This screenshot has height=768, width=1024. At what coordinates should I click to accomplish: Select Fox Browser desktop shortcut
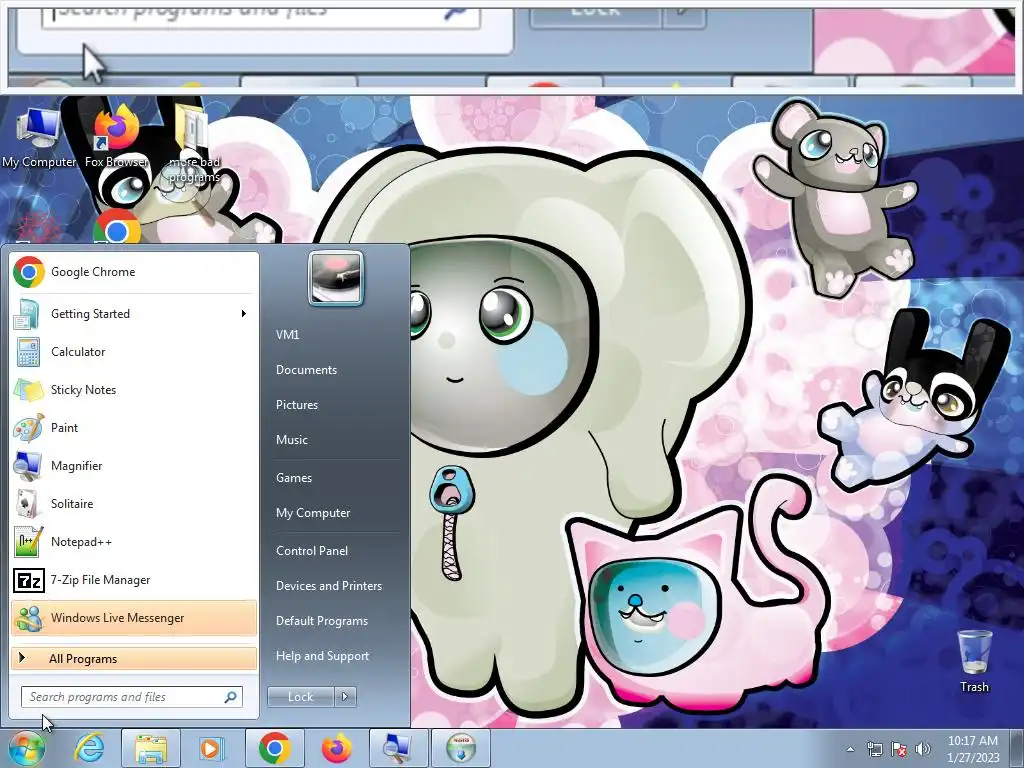[x=116, y=138]
